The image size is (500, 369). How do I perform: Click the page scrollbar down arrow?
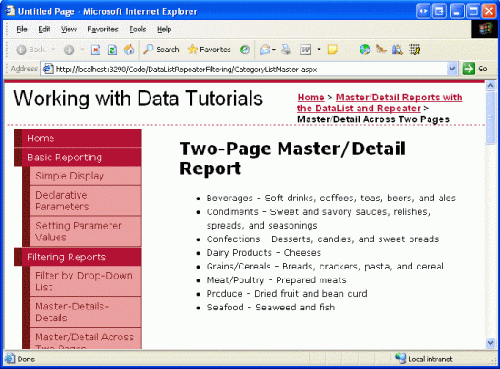[x=490, y=343]
